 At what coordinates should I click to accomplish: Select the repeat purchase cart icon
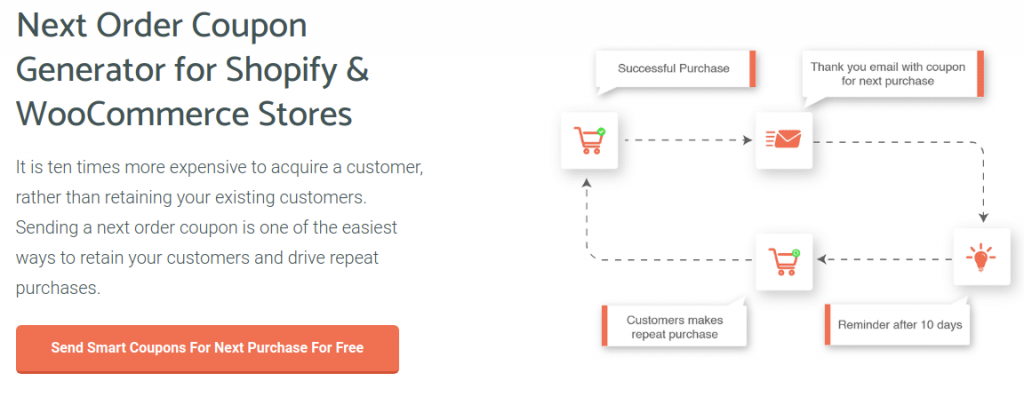point(784,261)
